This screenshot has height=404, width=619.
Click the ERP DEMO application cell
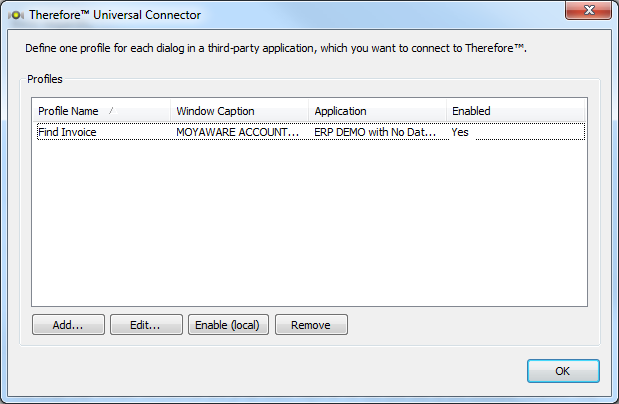[375, 132]
